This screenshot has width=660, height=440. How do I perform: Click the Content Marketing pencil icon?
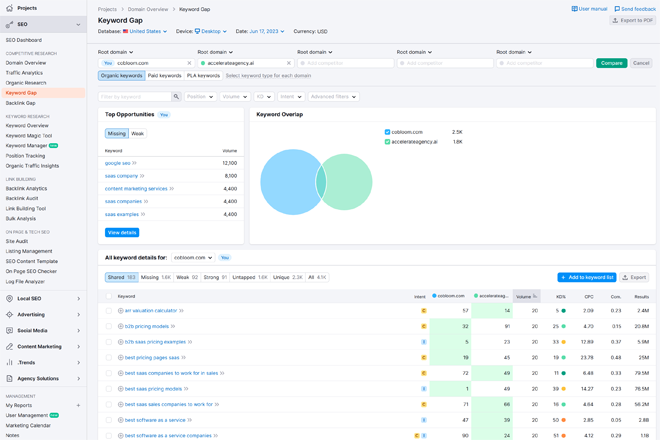point(9,347)
